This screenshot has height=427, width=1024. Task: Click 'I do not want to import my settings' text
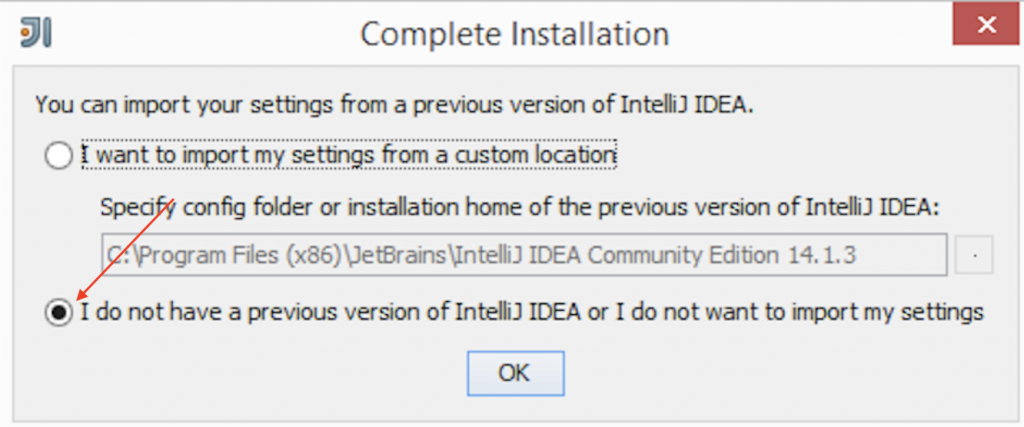(797, 312)
